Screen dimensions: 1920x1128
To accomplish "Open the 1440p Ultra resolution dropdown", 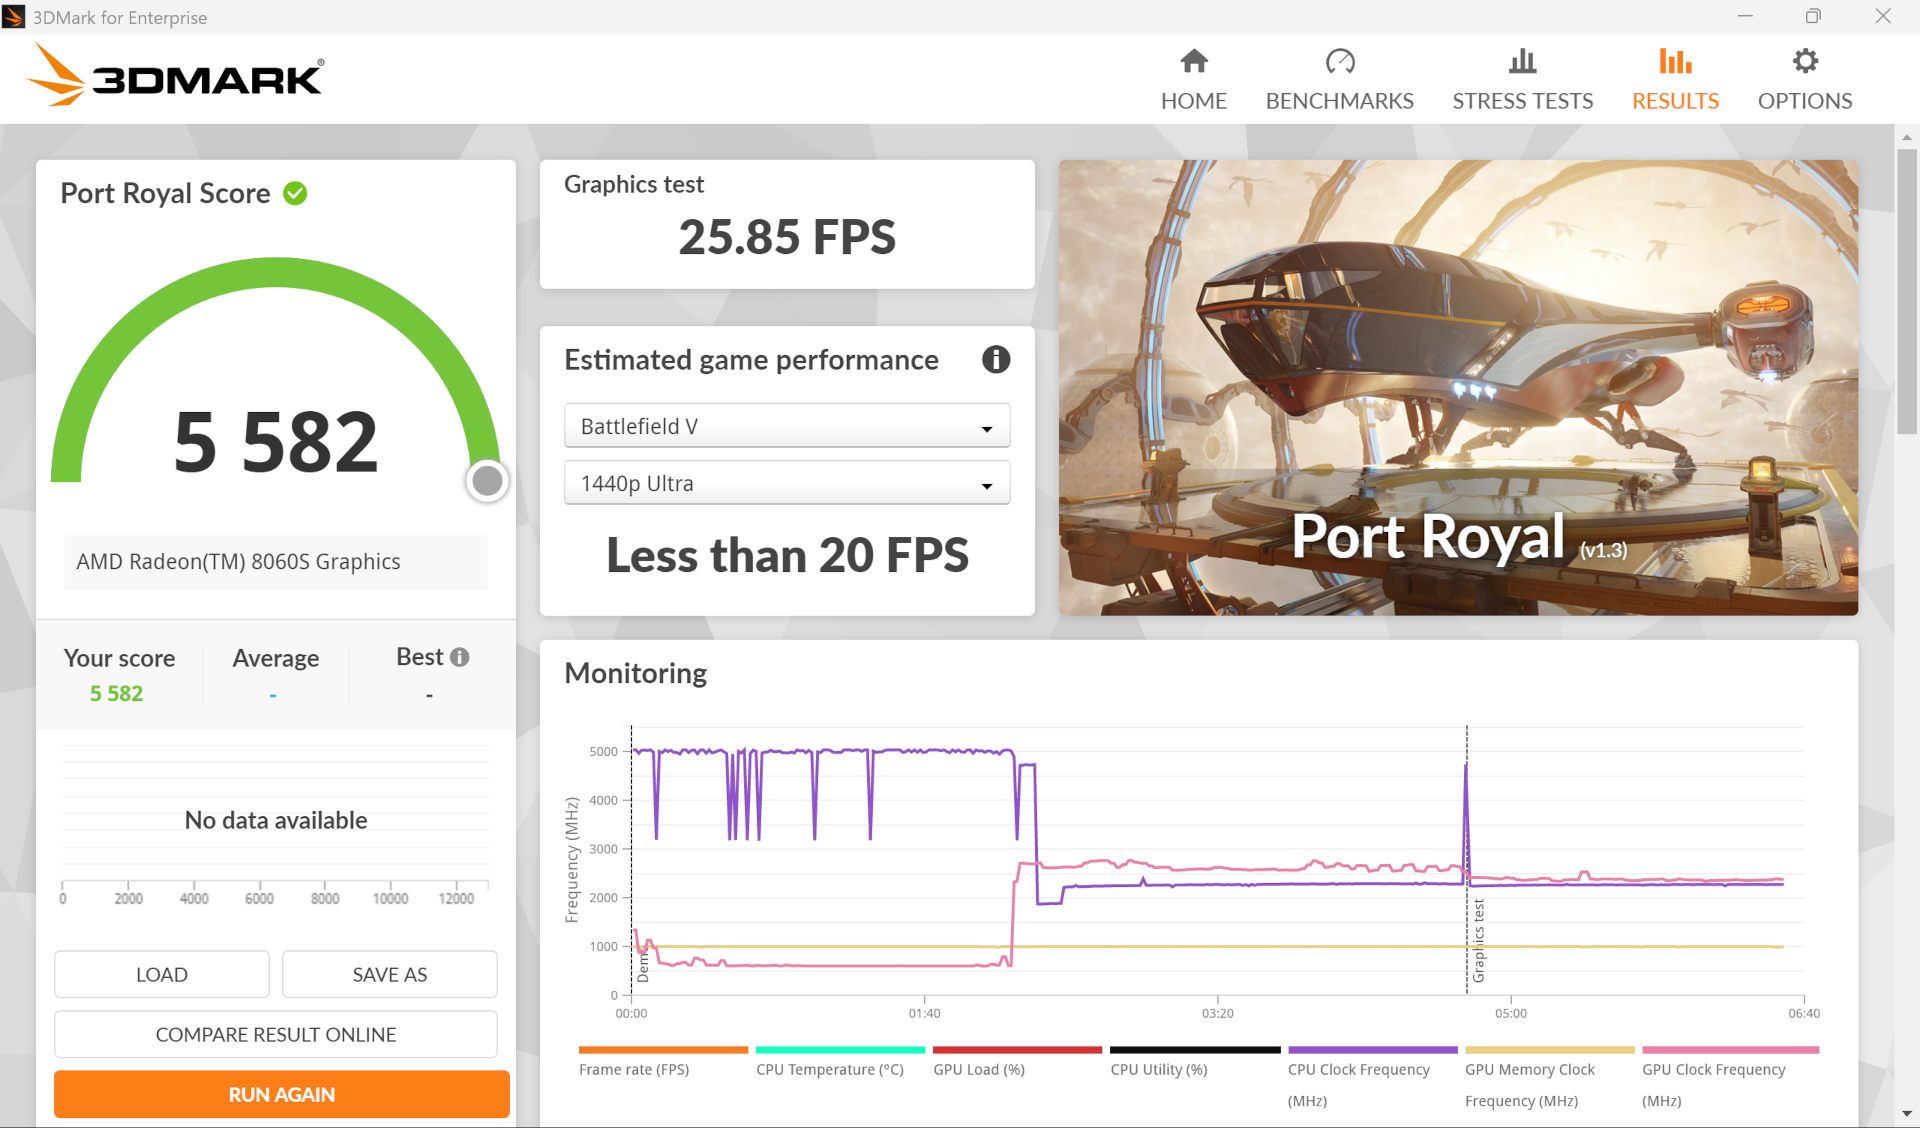I will click(786, 483).
